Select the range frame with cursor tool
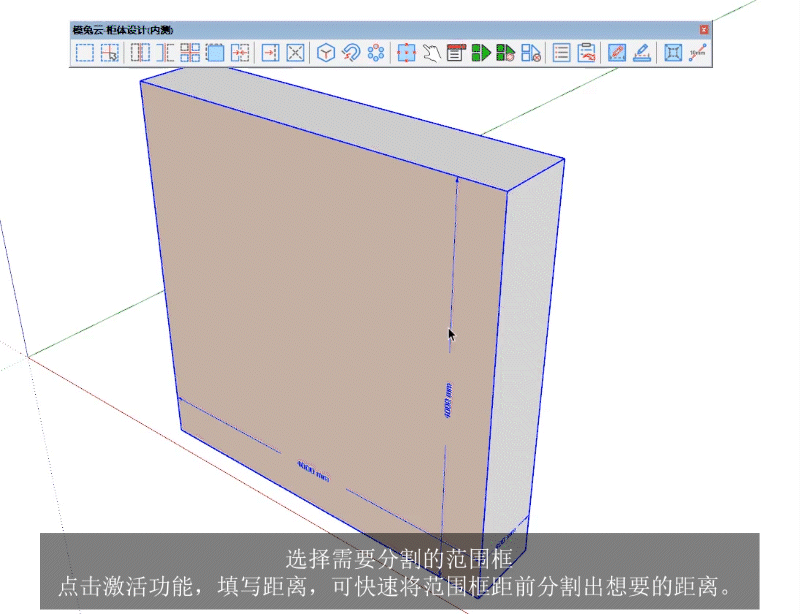This screenshot has height=614, width=800. 110,53
